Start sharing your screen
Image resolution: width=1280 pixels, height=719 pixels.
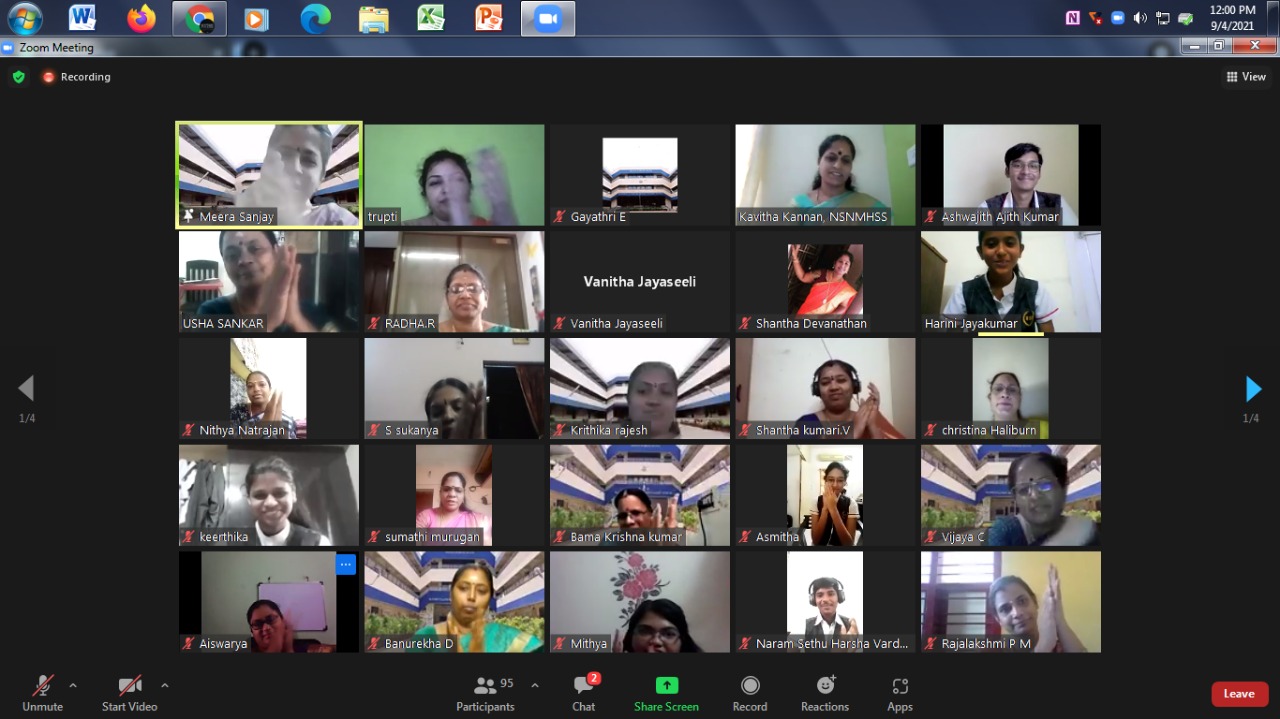tap(666, 693)
